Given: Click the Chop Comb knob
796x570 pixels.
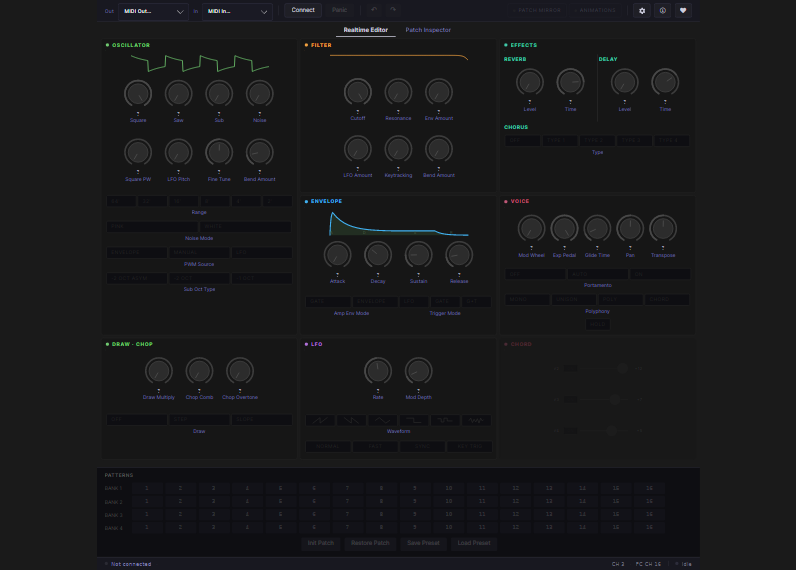Looking at the screenshot, I should (x=199, y=372).
